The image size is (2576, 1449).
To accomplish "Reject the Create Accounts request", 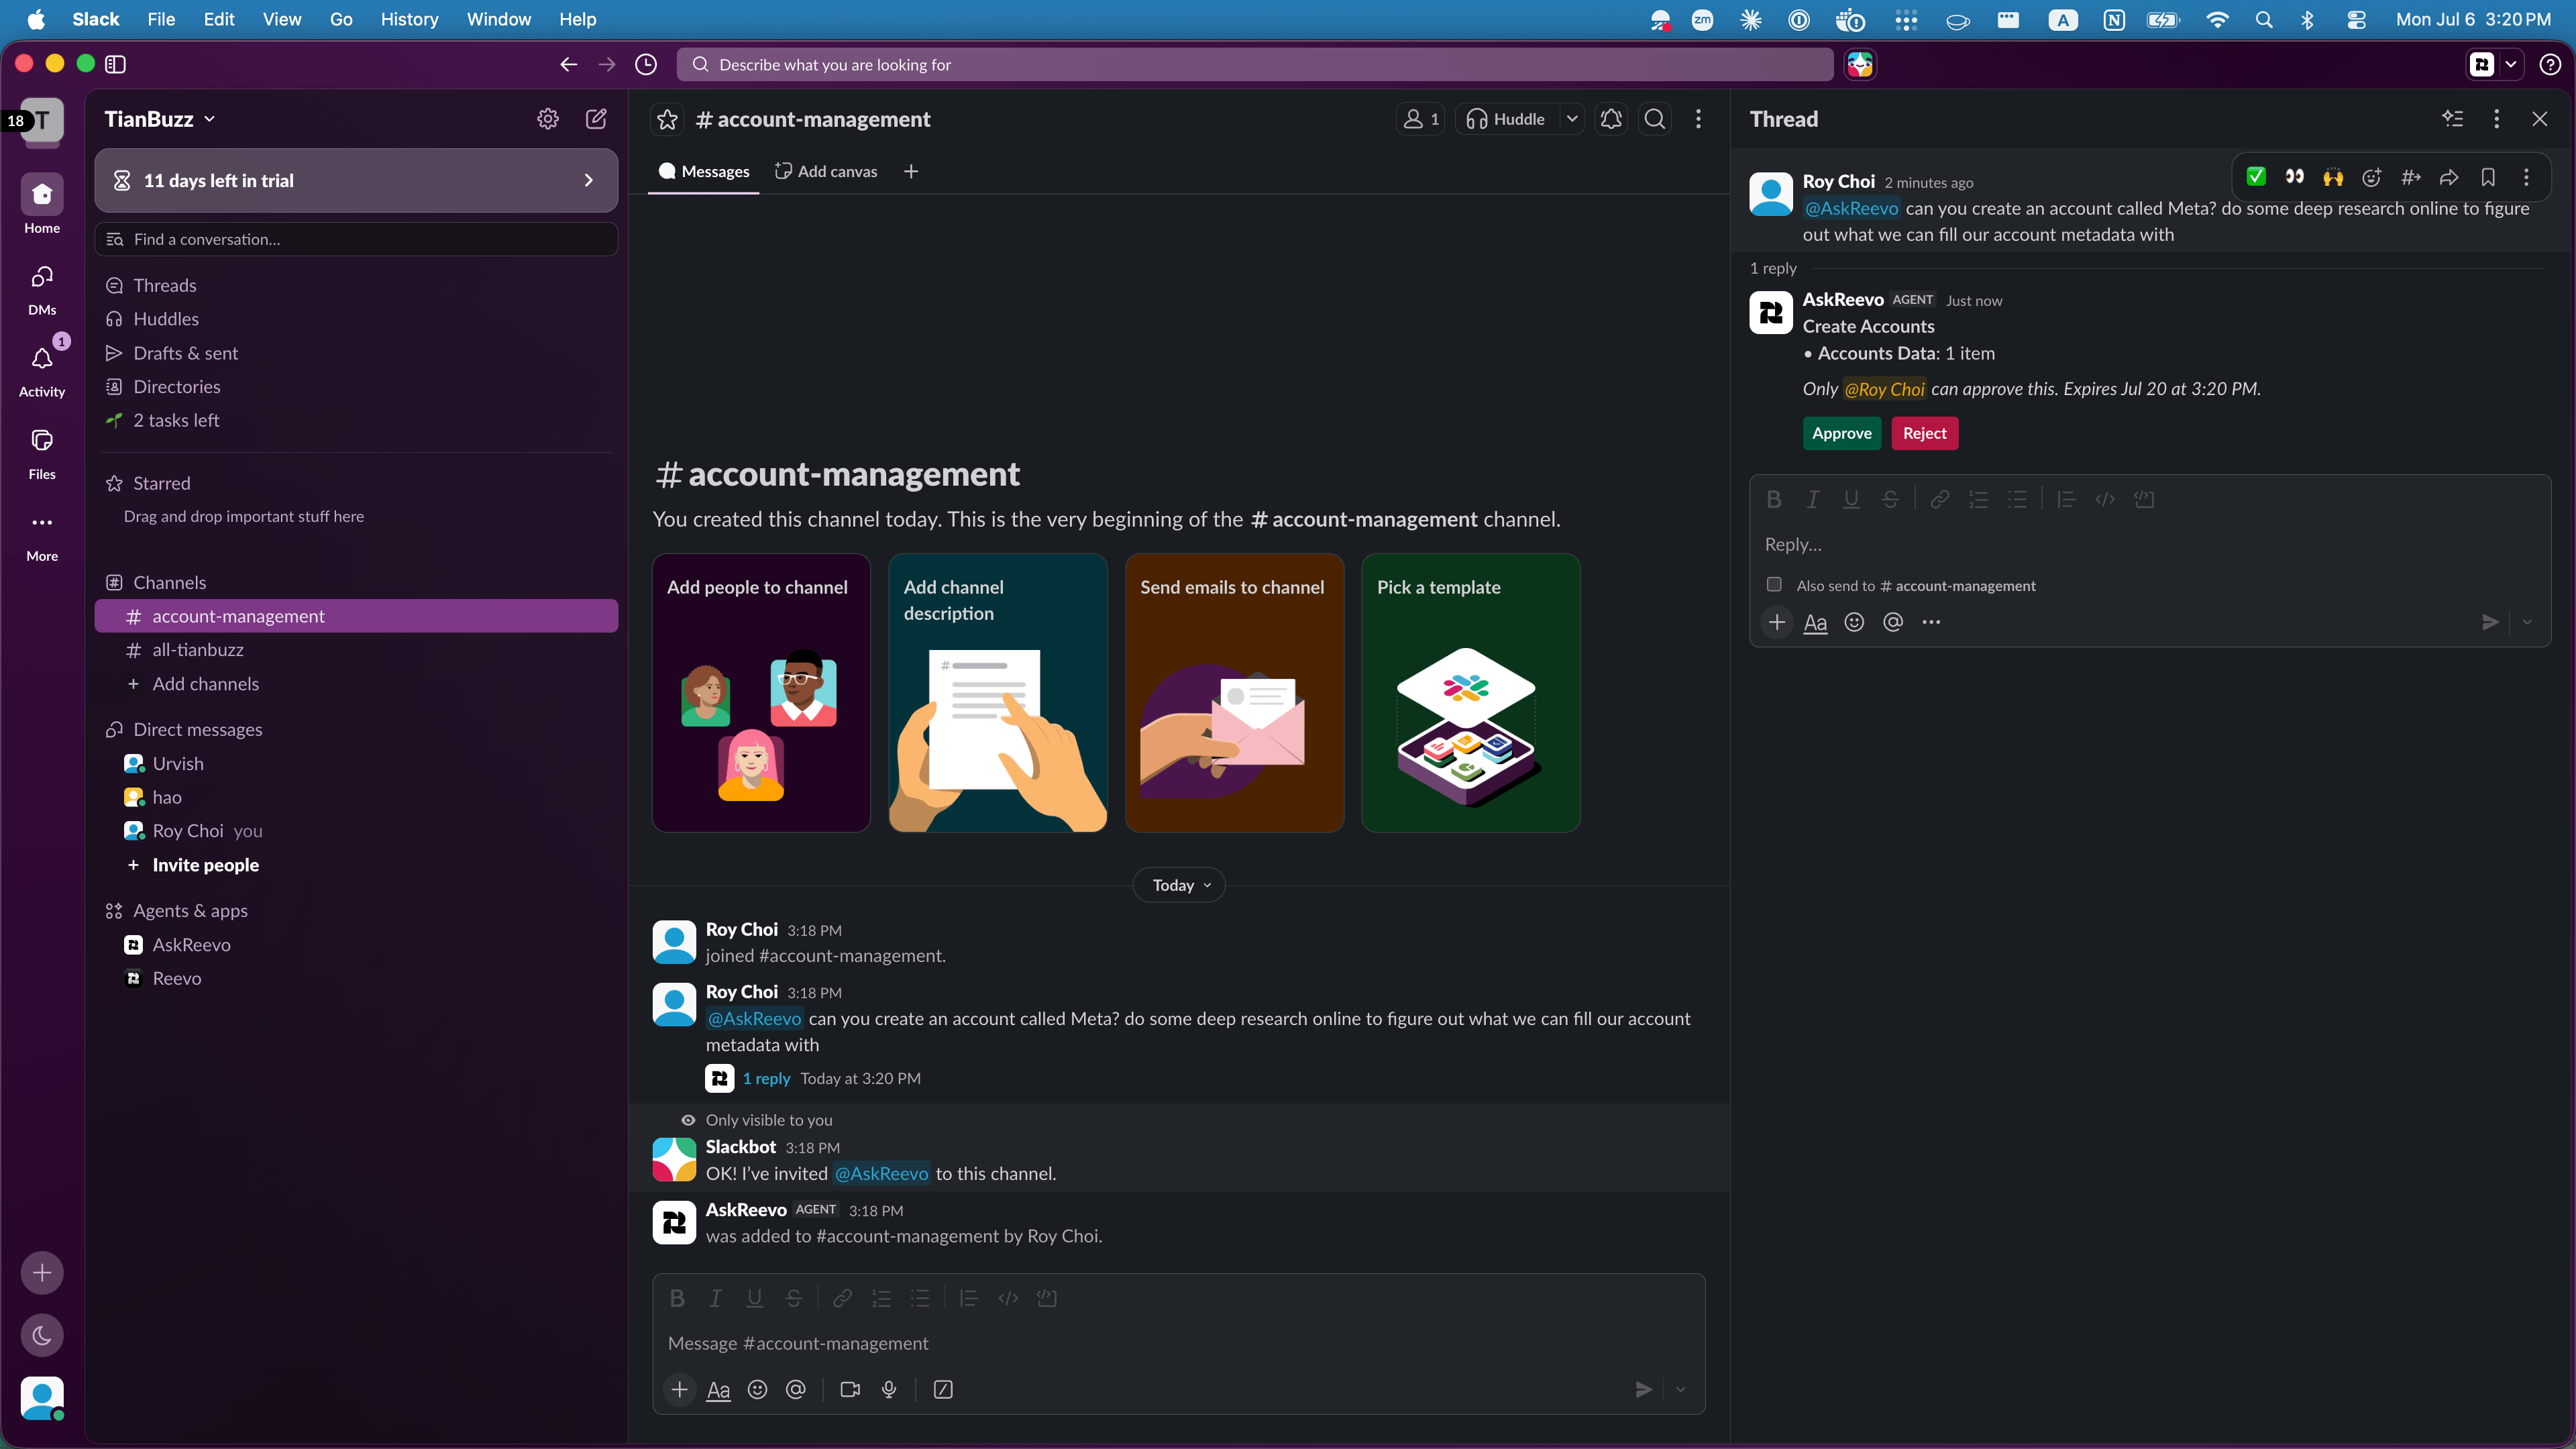I will (x=1924, y=433).
